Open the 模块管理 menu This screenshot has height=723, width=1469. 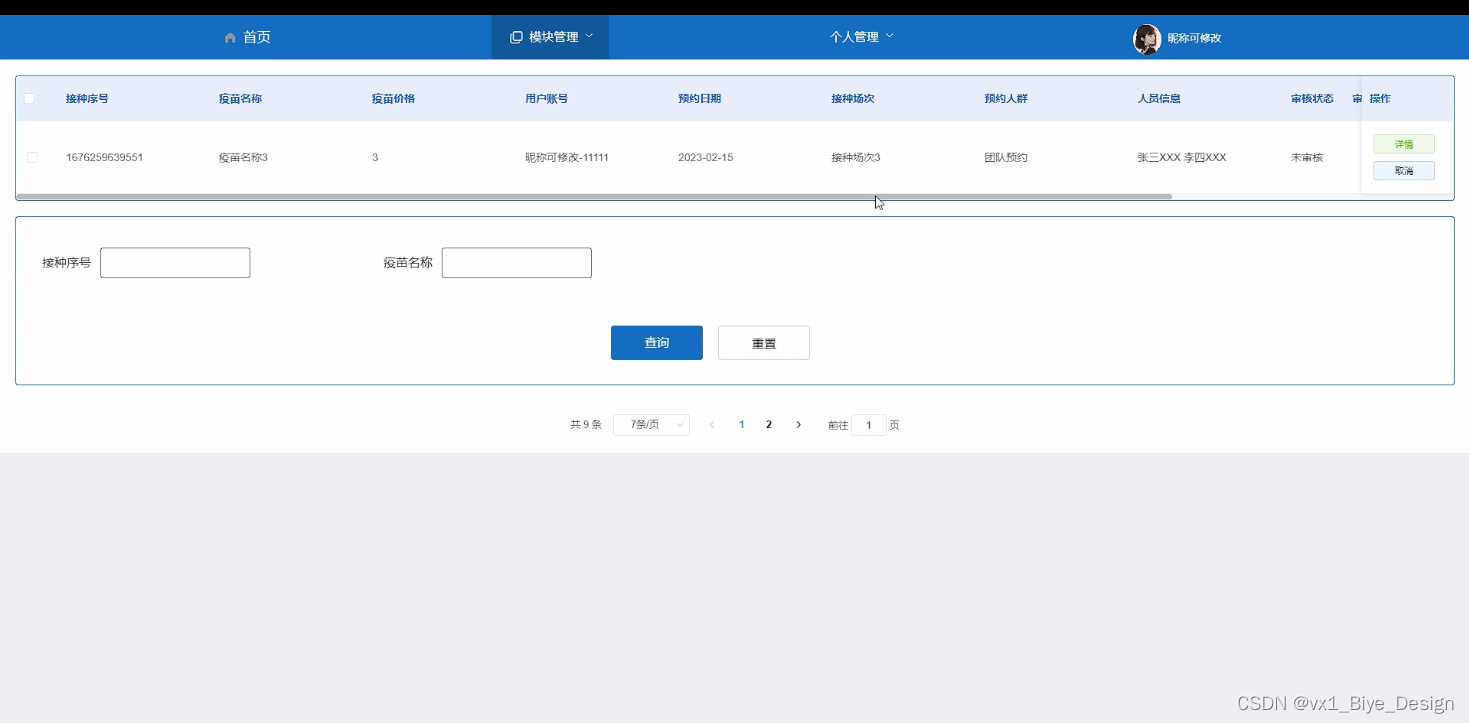pyautogui.click(x=550, y=37)
